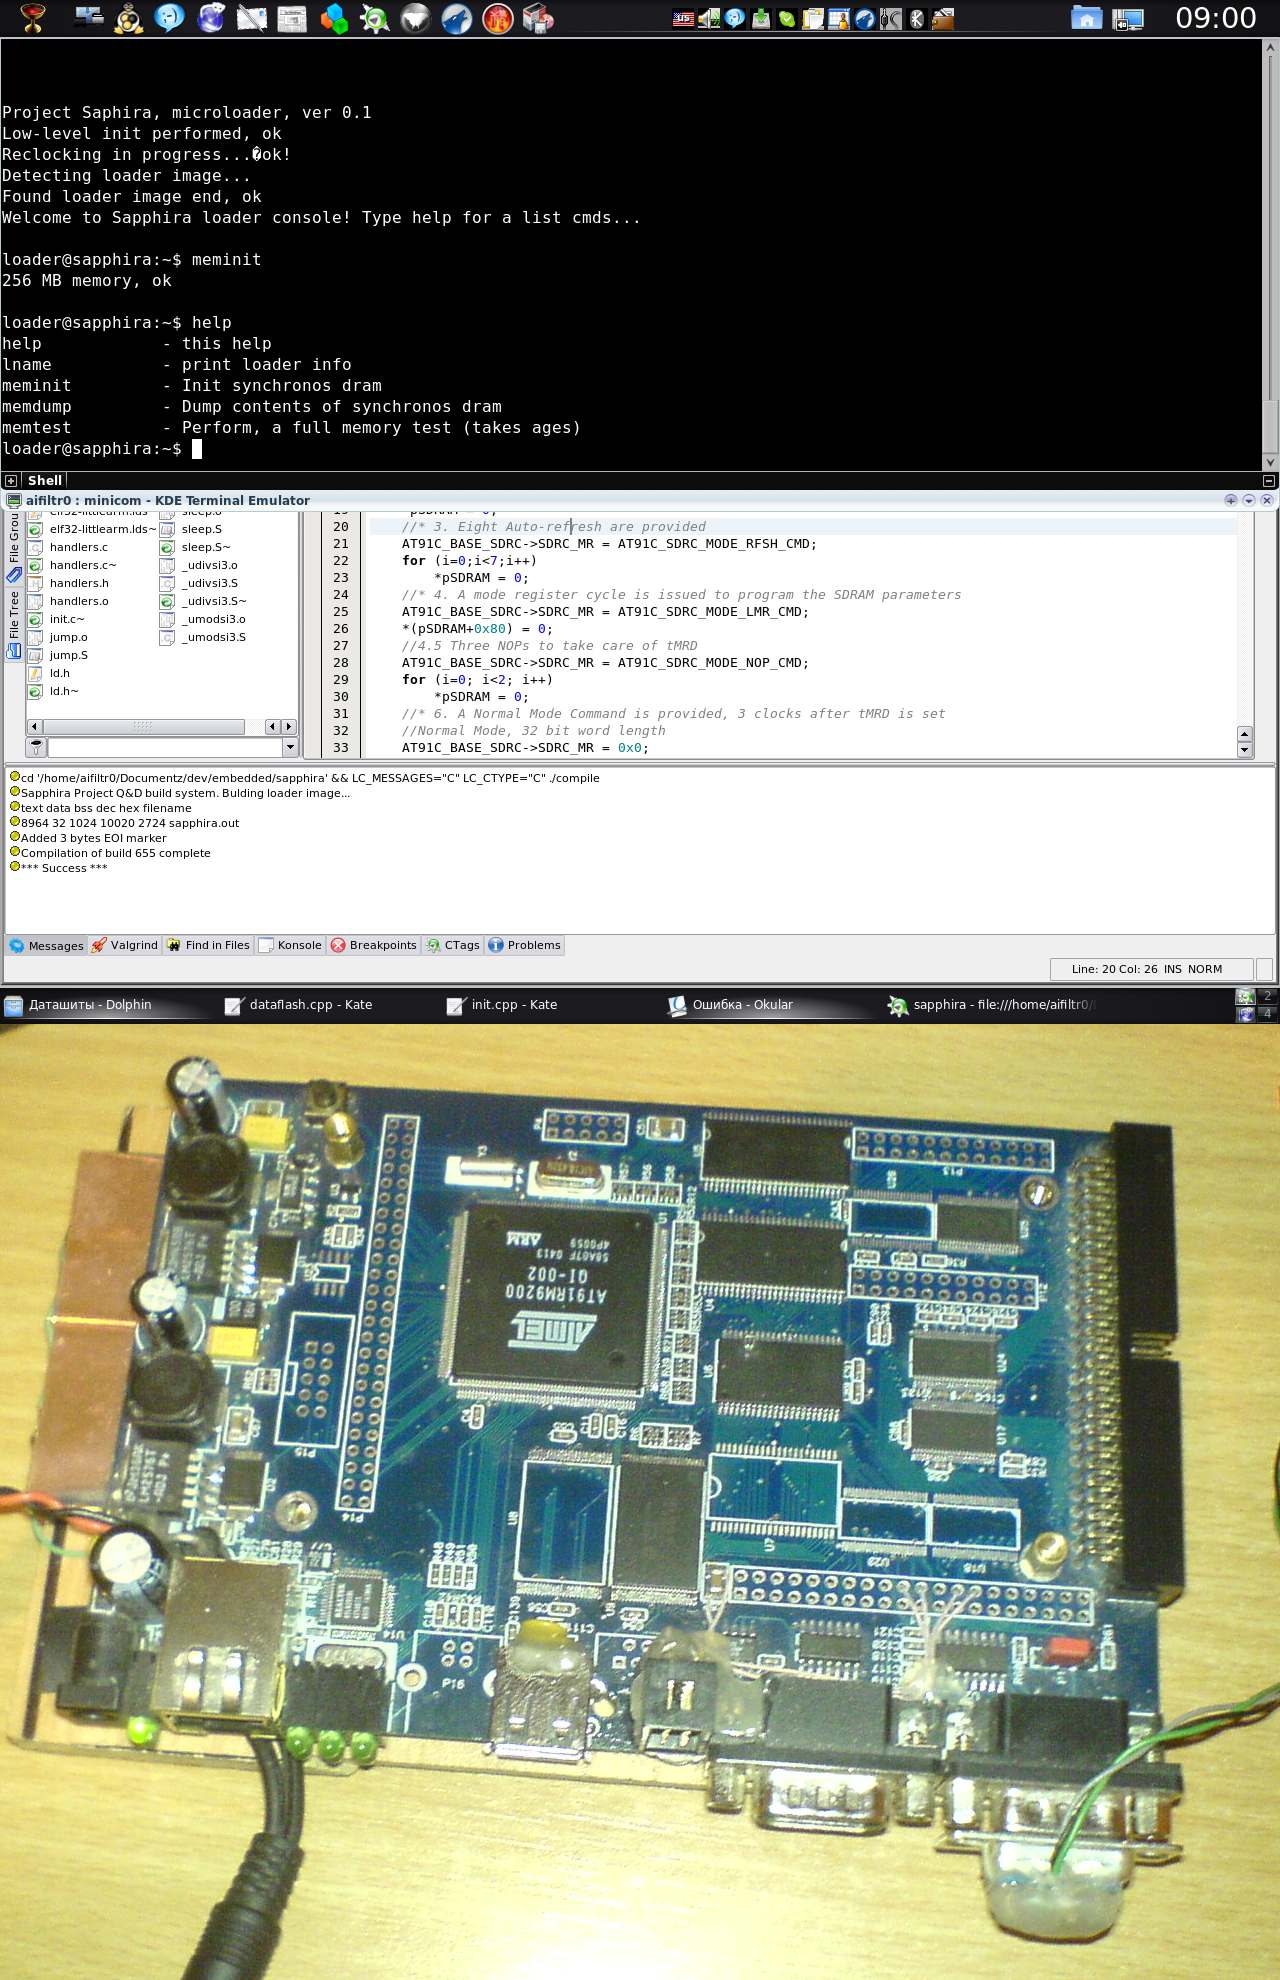Switch to the File Group side tab
Image resolution: width=1280 pixels, height=1980 pixels.
coord(14,548)
